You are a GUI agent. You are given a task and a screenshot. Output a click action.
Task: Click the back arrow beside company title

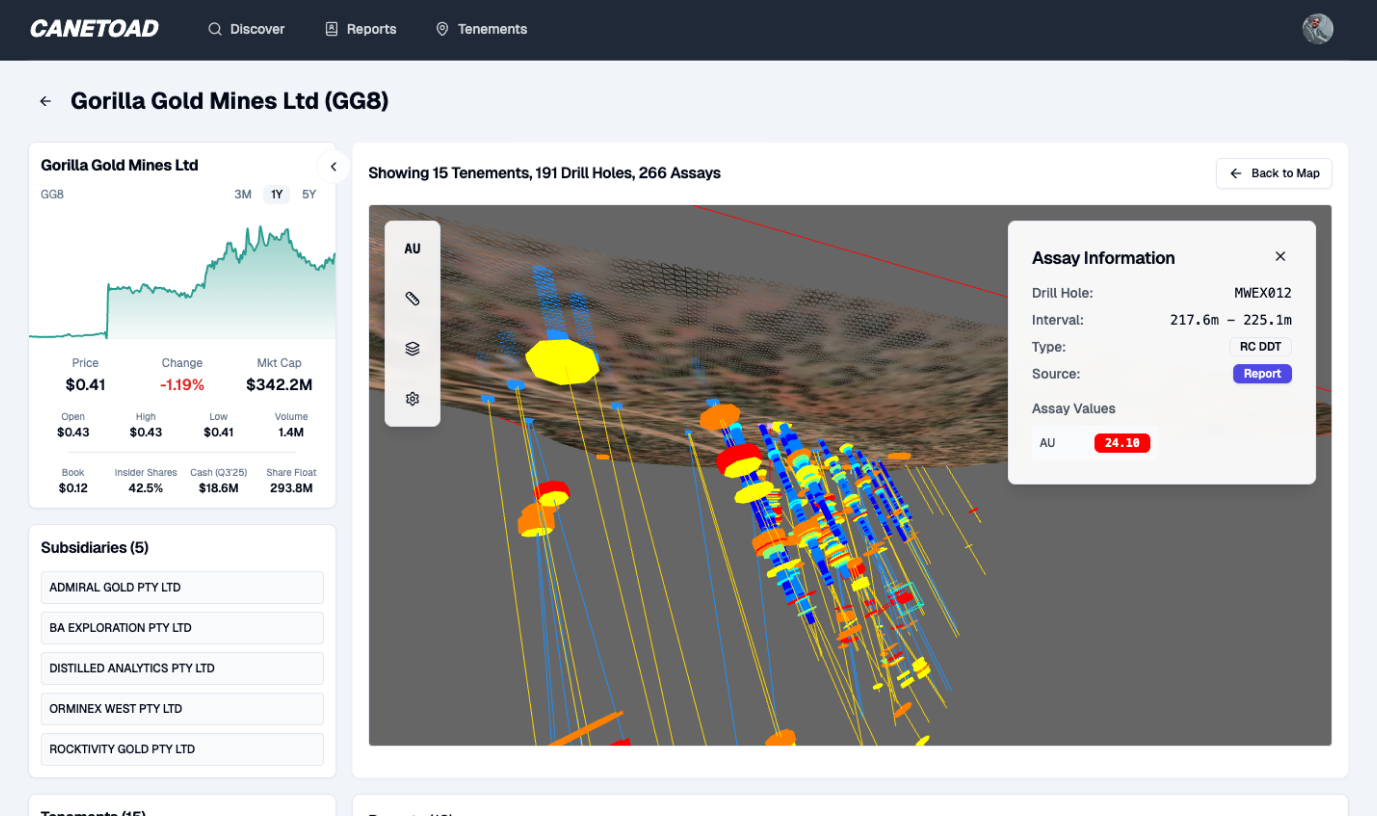point(45,101)
